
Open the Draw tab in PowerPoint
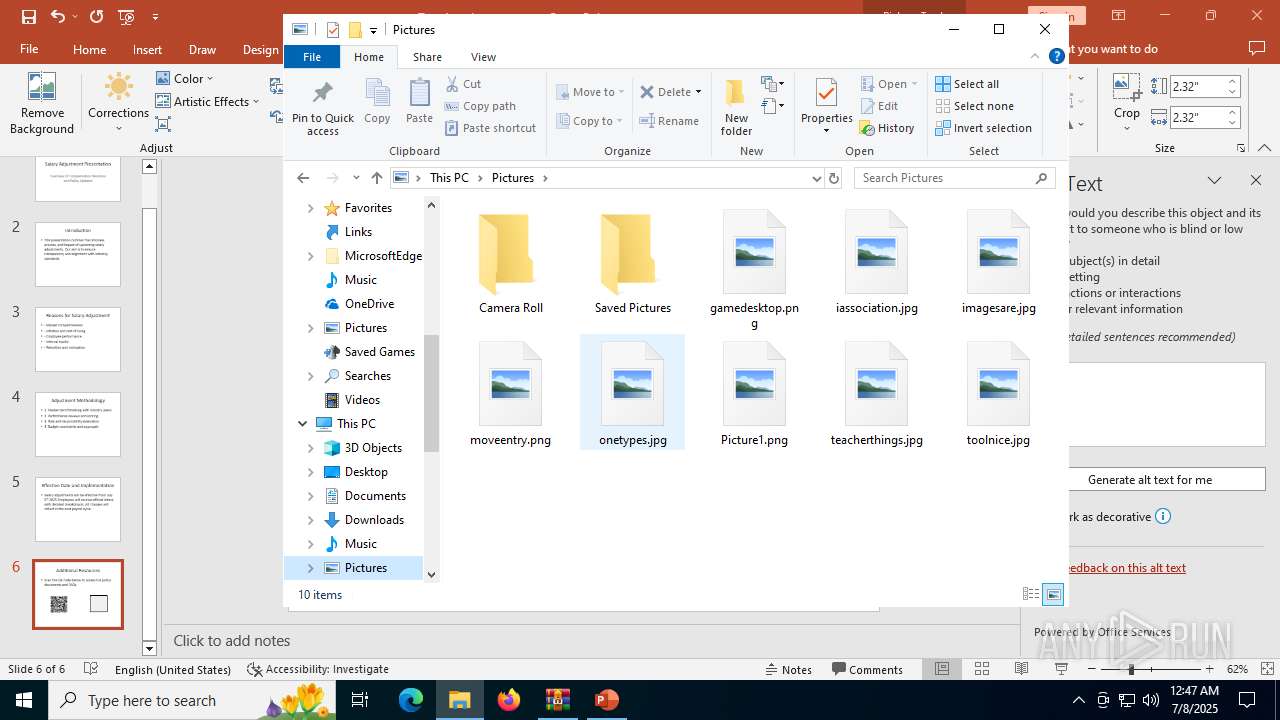click(203, 49)
